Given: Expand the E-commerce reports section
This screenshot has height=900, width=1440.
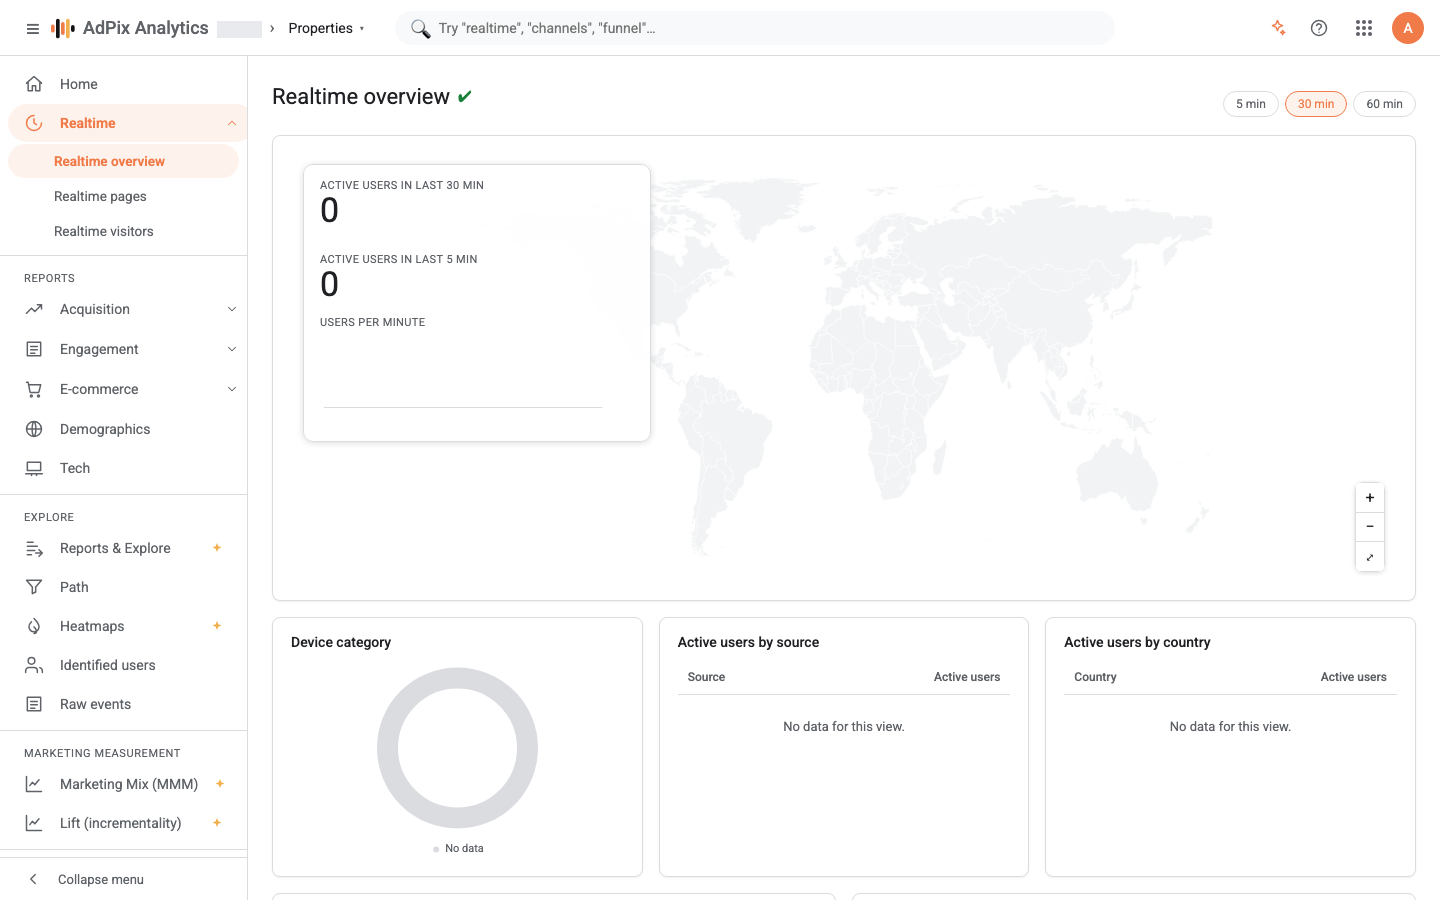Looking at the screenshot, I should 232,389.
